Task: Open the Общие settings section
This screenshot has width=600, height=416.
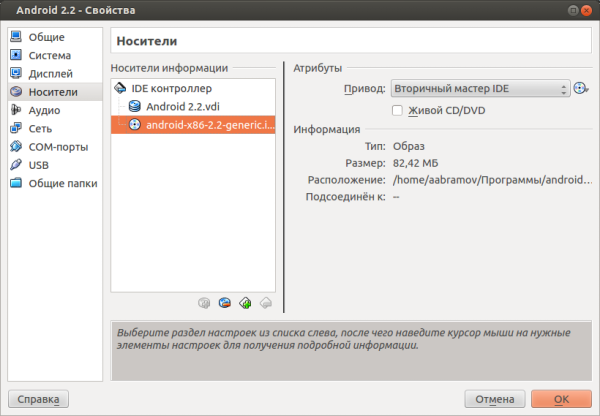Action: (x=46, y=37)
